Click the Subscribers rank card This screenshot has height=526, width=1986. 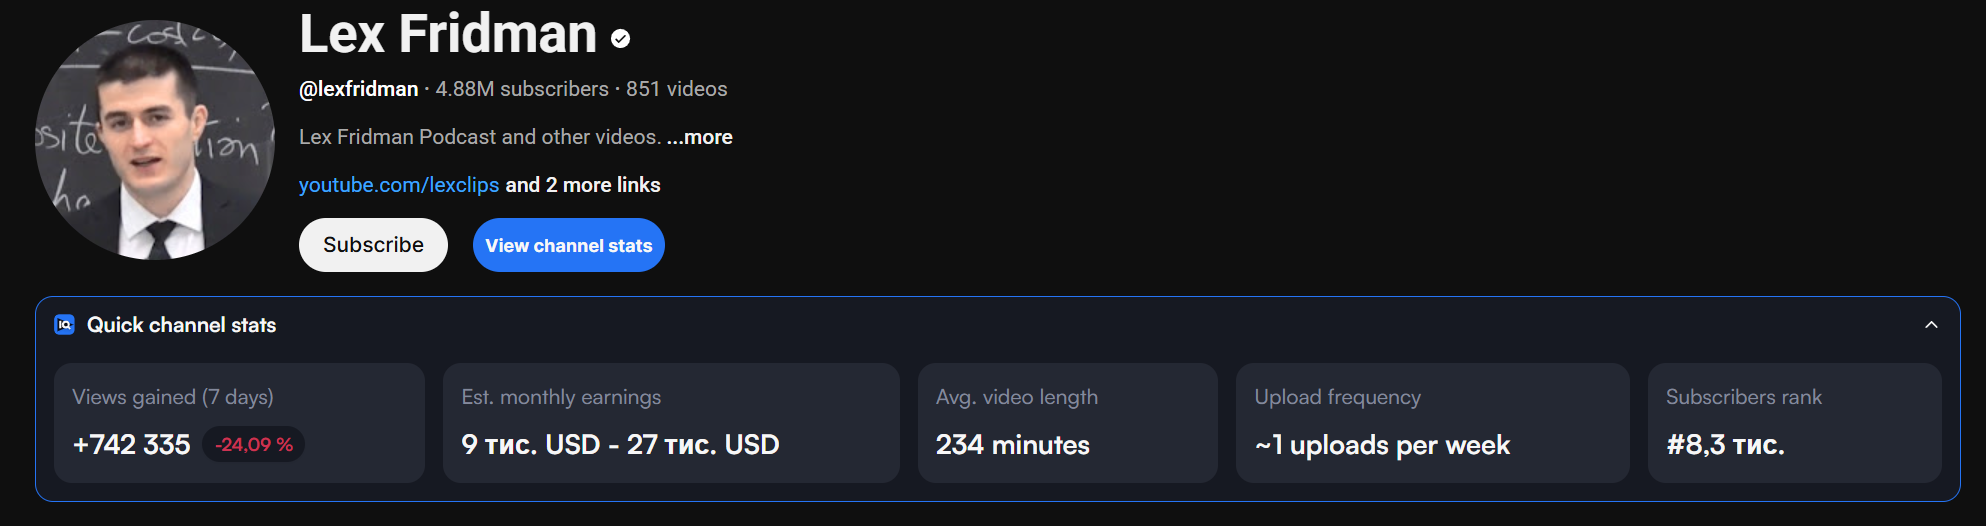click(1794, 422)
